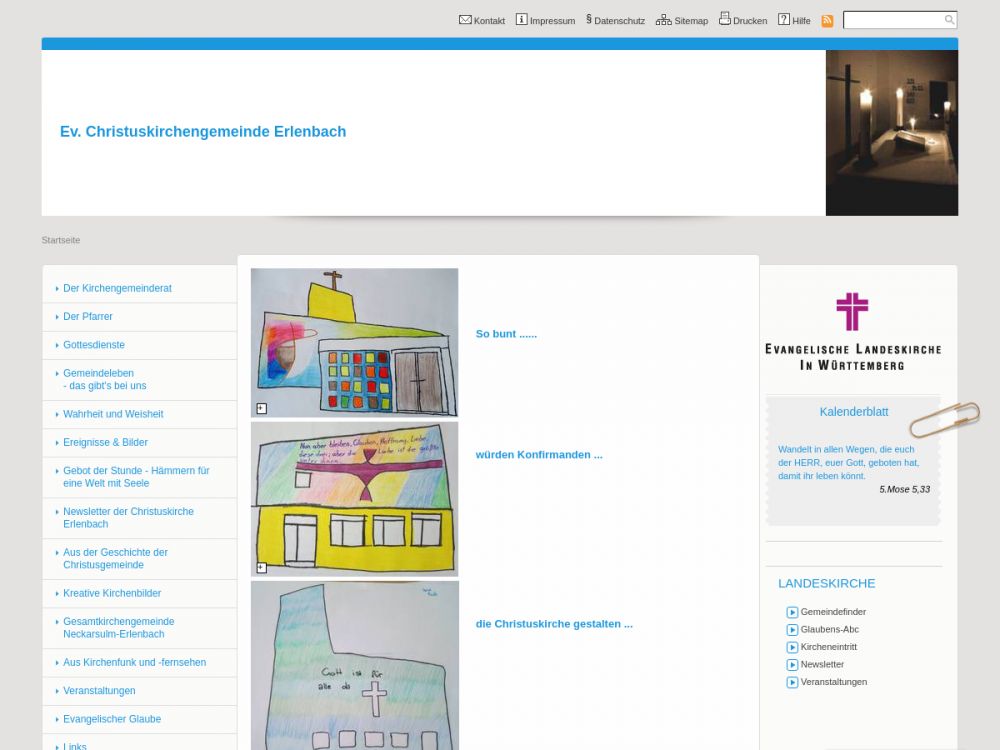Viewport: 1000px width, 750px height.
Task: Open Der Kirchengemeinderat menu item
Action: pos(117,288)
